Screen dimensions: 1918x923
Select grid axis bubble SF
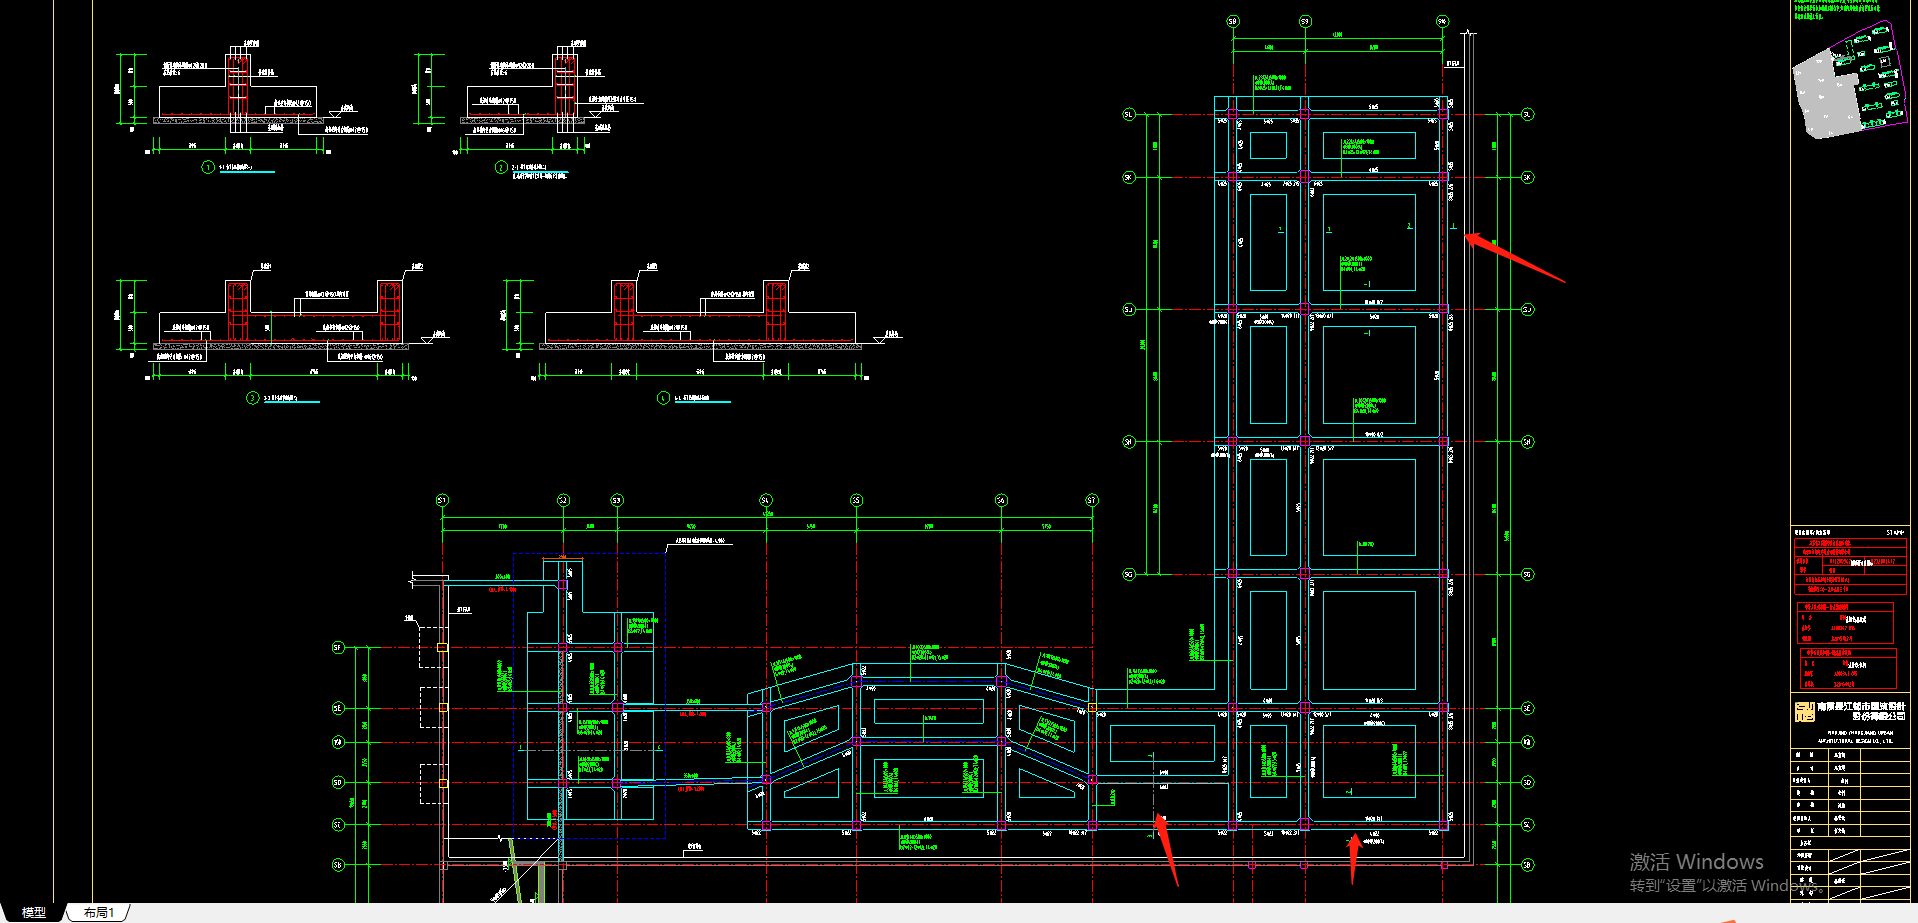[x=337, y=648]
